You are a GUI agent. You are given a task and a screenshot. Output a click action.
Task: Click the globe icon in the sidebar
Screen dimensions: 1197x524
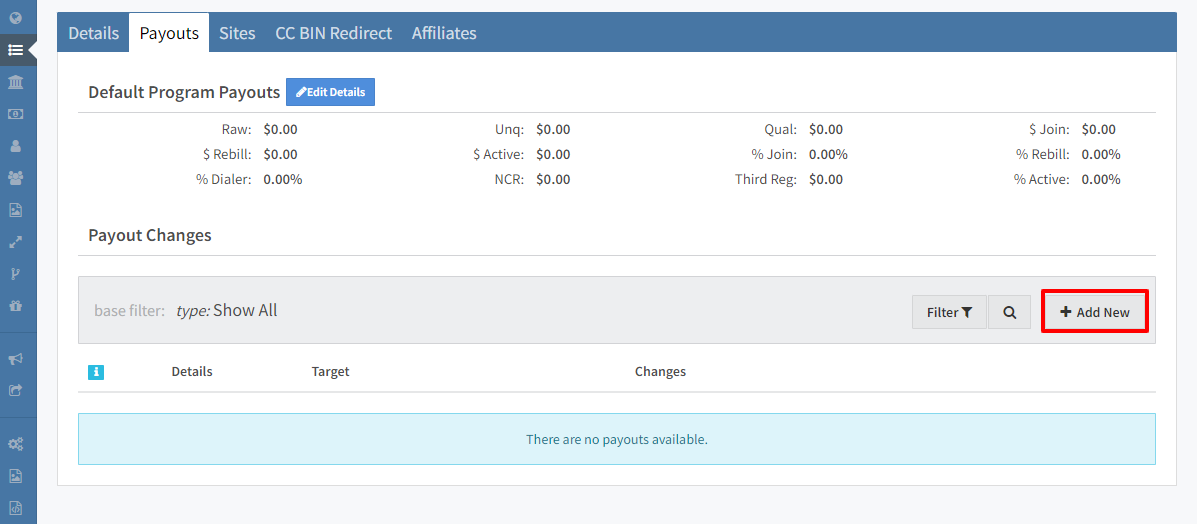[x=16, y=17]
